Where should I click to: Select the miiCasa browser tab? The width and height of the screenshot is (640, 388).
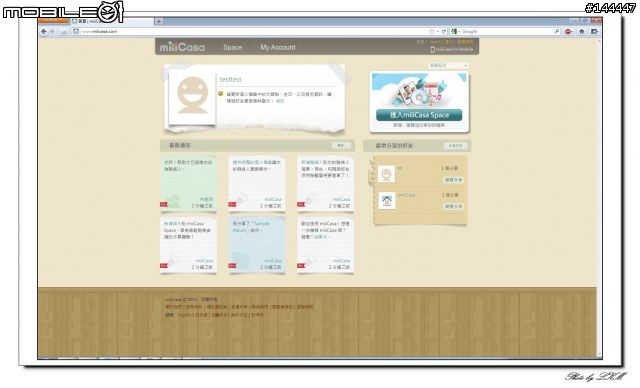(112, 21)
